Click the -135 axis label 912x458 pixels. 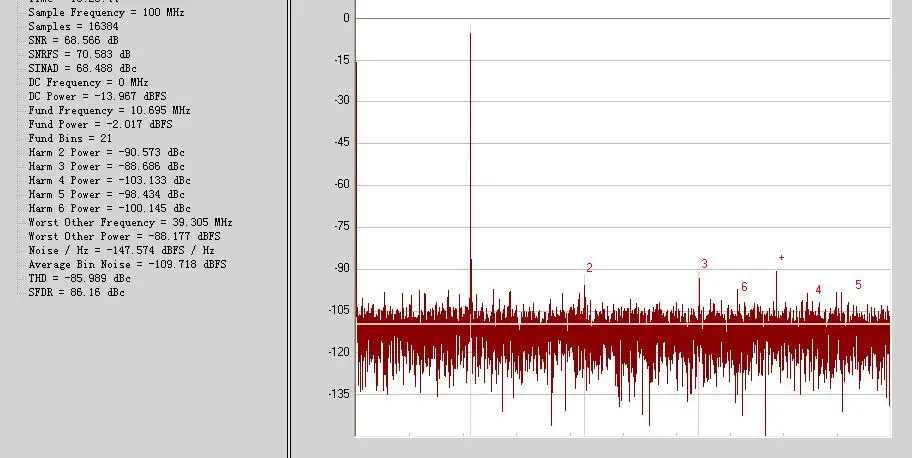pos(339,394)
